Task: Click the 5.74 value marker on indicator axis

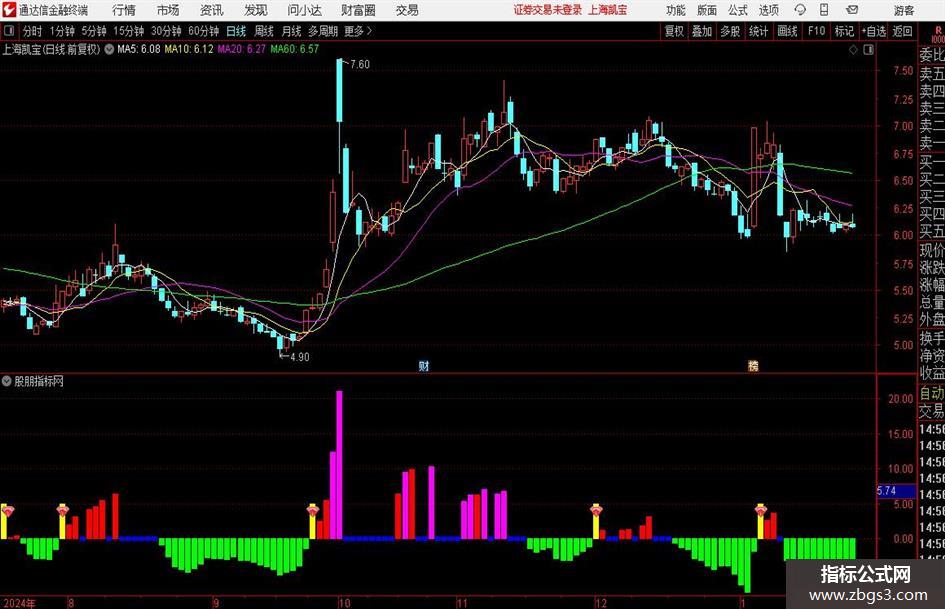Action: 896,491
